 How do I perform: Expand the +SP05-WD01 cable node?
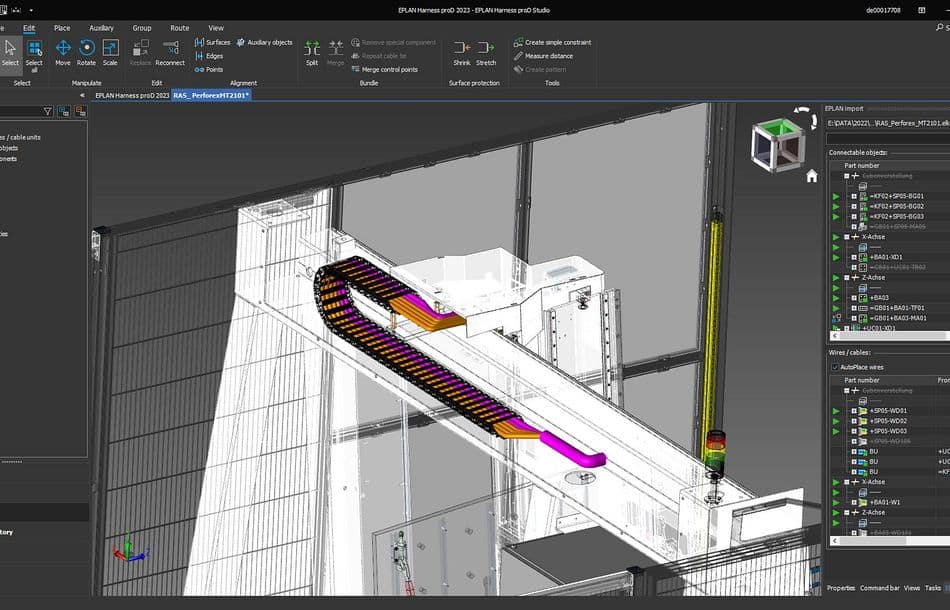854,411
